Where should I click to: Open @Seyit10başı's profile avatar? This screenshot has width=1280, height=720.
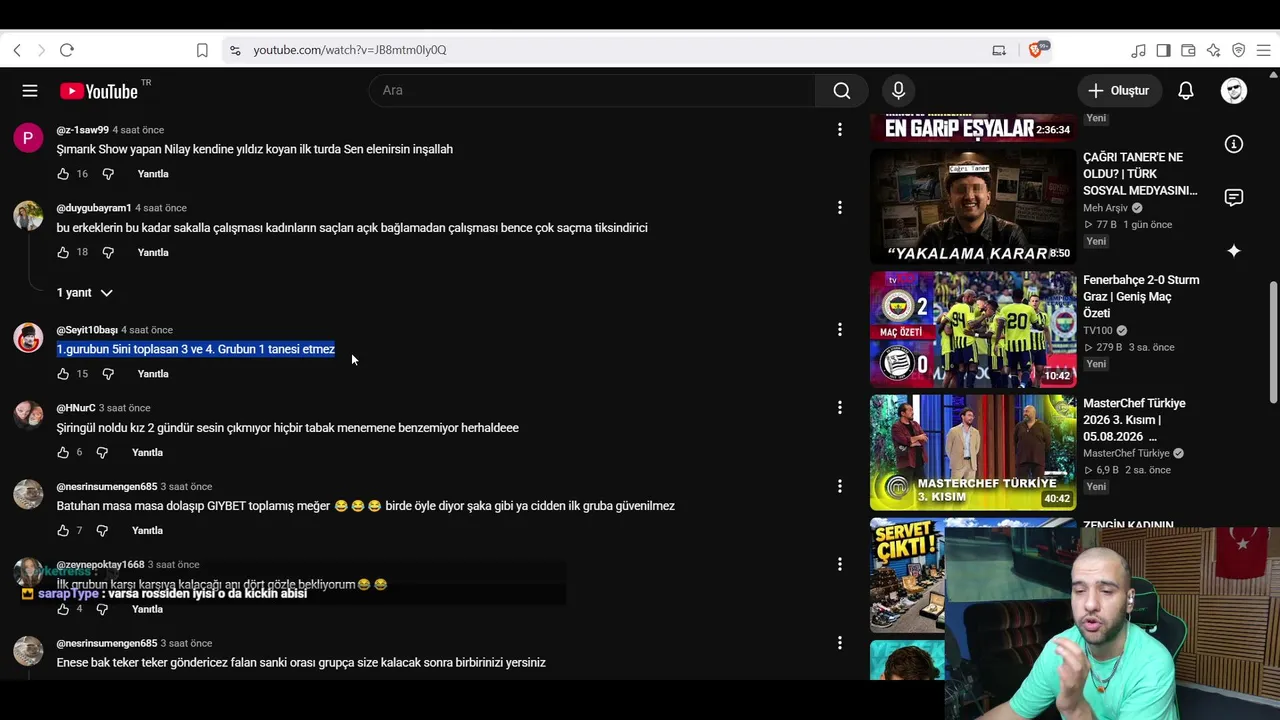[x=28, y=337]
